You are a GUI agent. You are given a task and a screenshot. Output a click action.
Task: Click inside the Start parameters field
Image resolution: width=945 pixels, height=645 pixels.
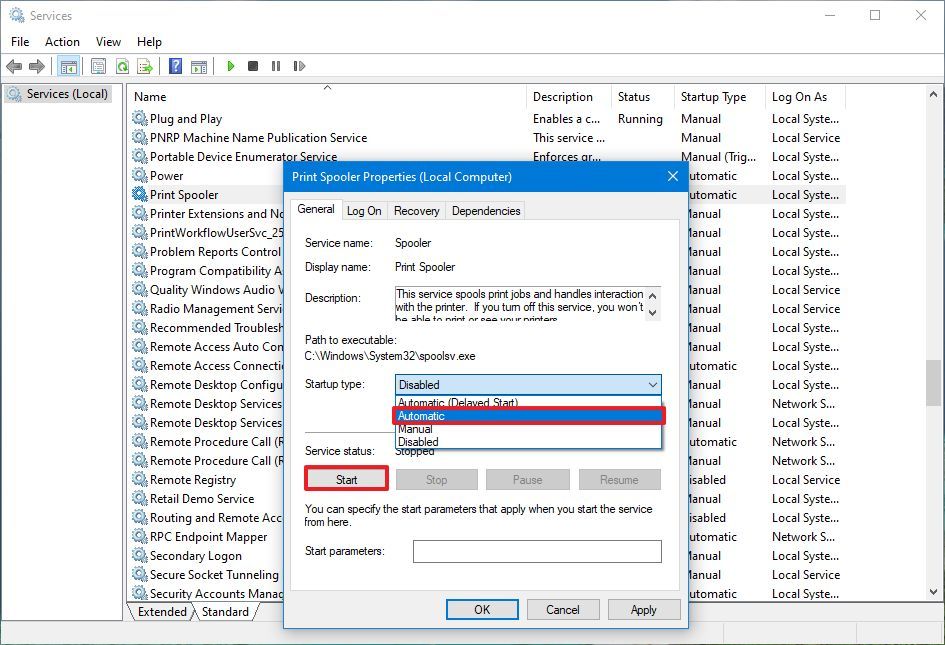[537, 551]
